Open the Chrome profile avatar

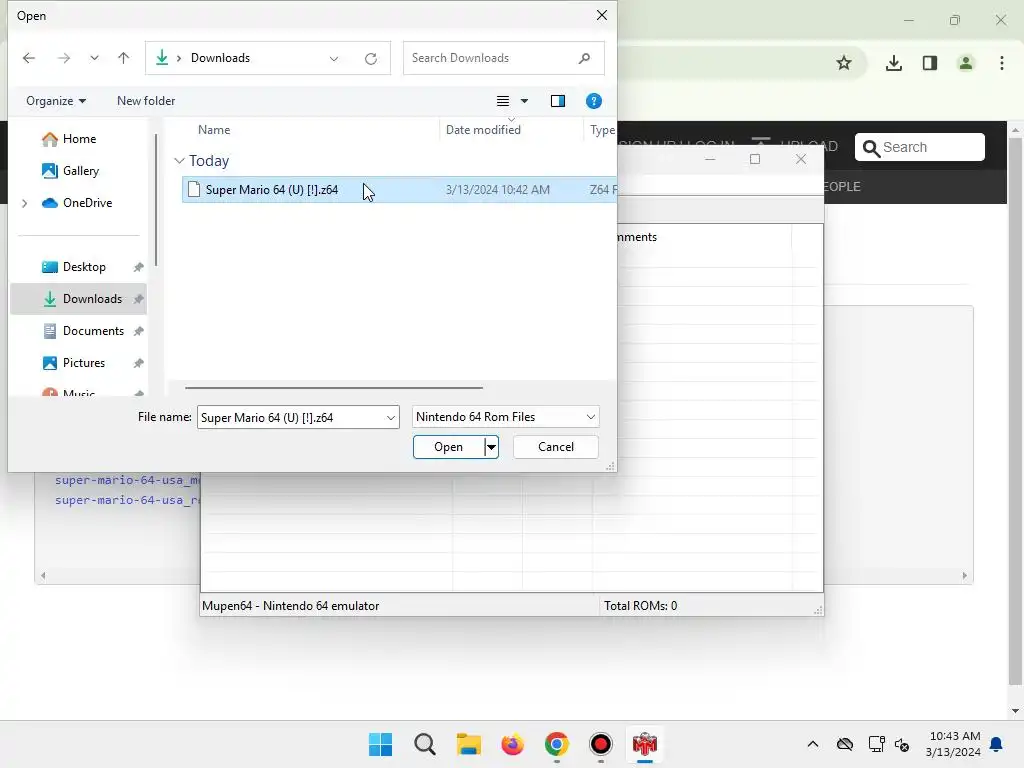click(966, 63)
